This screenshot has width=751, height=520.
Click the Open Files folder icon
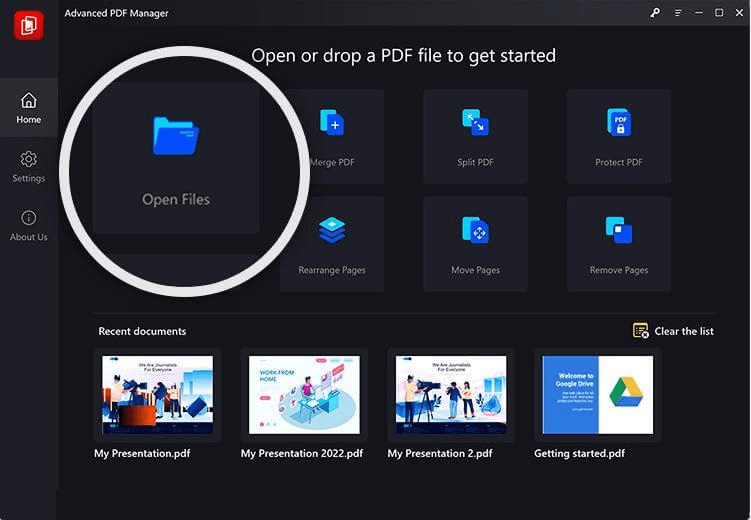176,136
